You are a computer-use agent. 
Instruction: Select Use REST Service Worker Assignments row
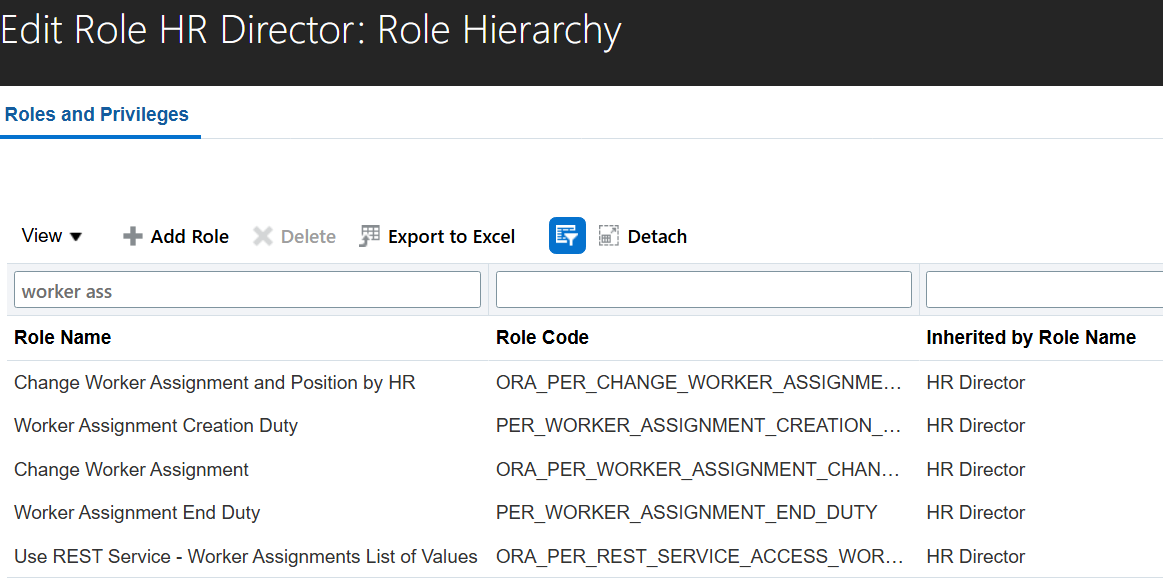coord(245,556)
